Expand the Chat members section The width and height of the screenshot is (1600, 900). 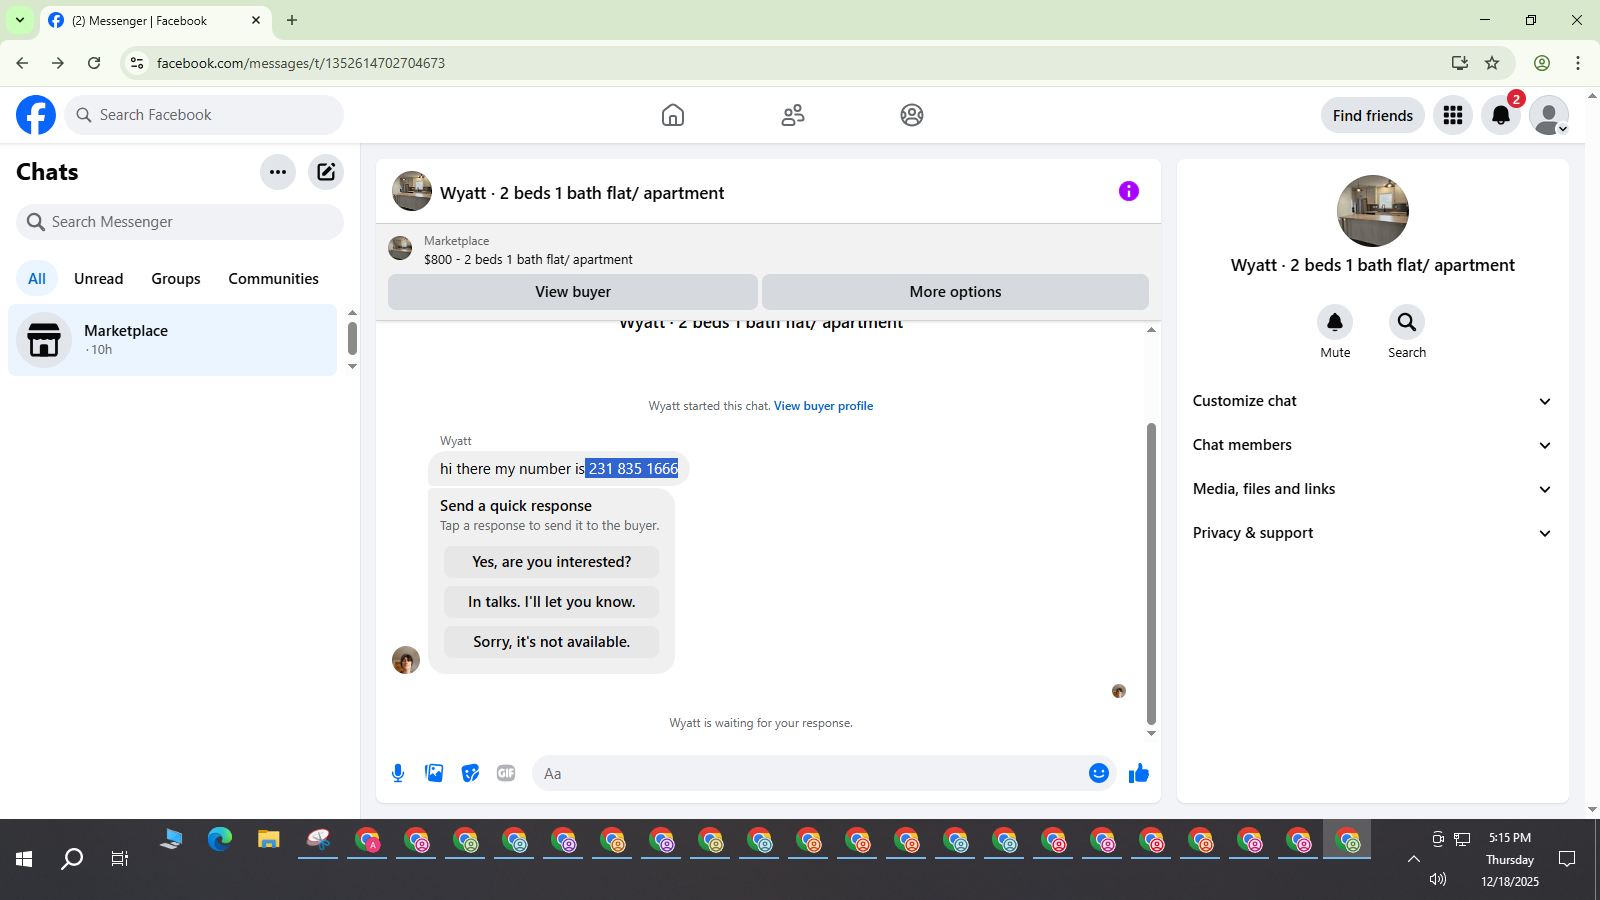coord(1373,445)
